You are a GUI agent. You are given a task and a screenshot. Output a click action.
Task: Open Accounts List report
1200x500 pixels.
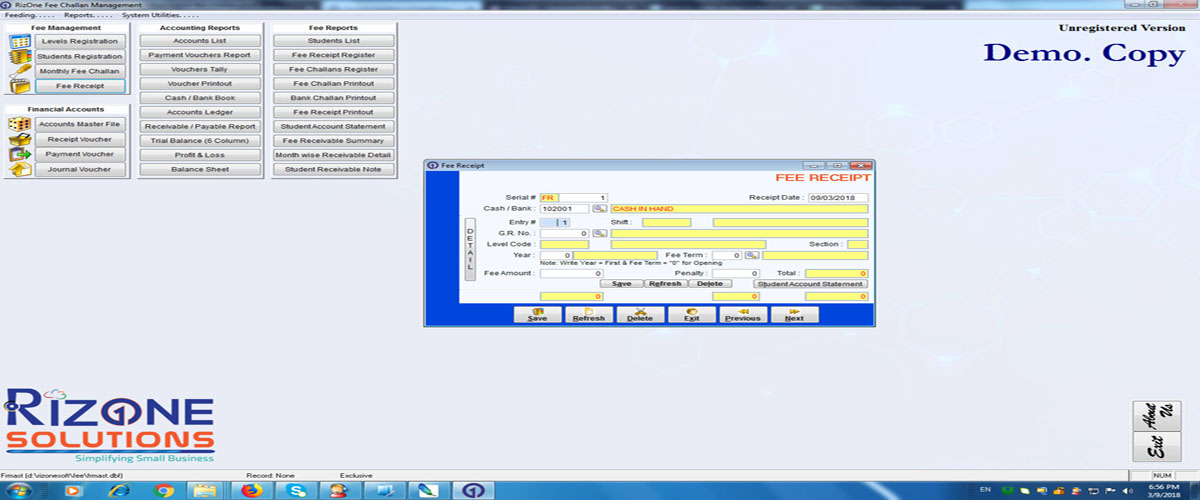(x=199, y=41)
